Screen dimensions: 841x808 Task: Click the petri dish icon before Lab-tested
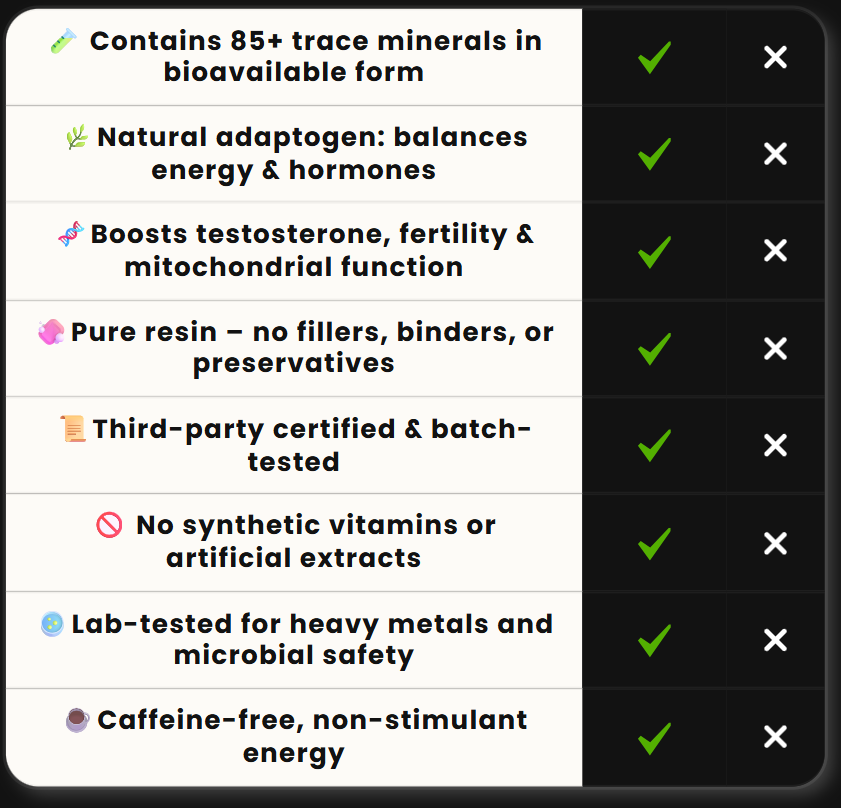[x=53, y=624]
